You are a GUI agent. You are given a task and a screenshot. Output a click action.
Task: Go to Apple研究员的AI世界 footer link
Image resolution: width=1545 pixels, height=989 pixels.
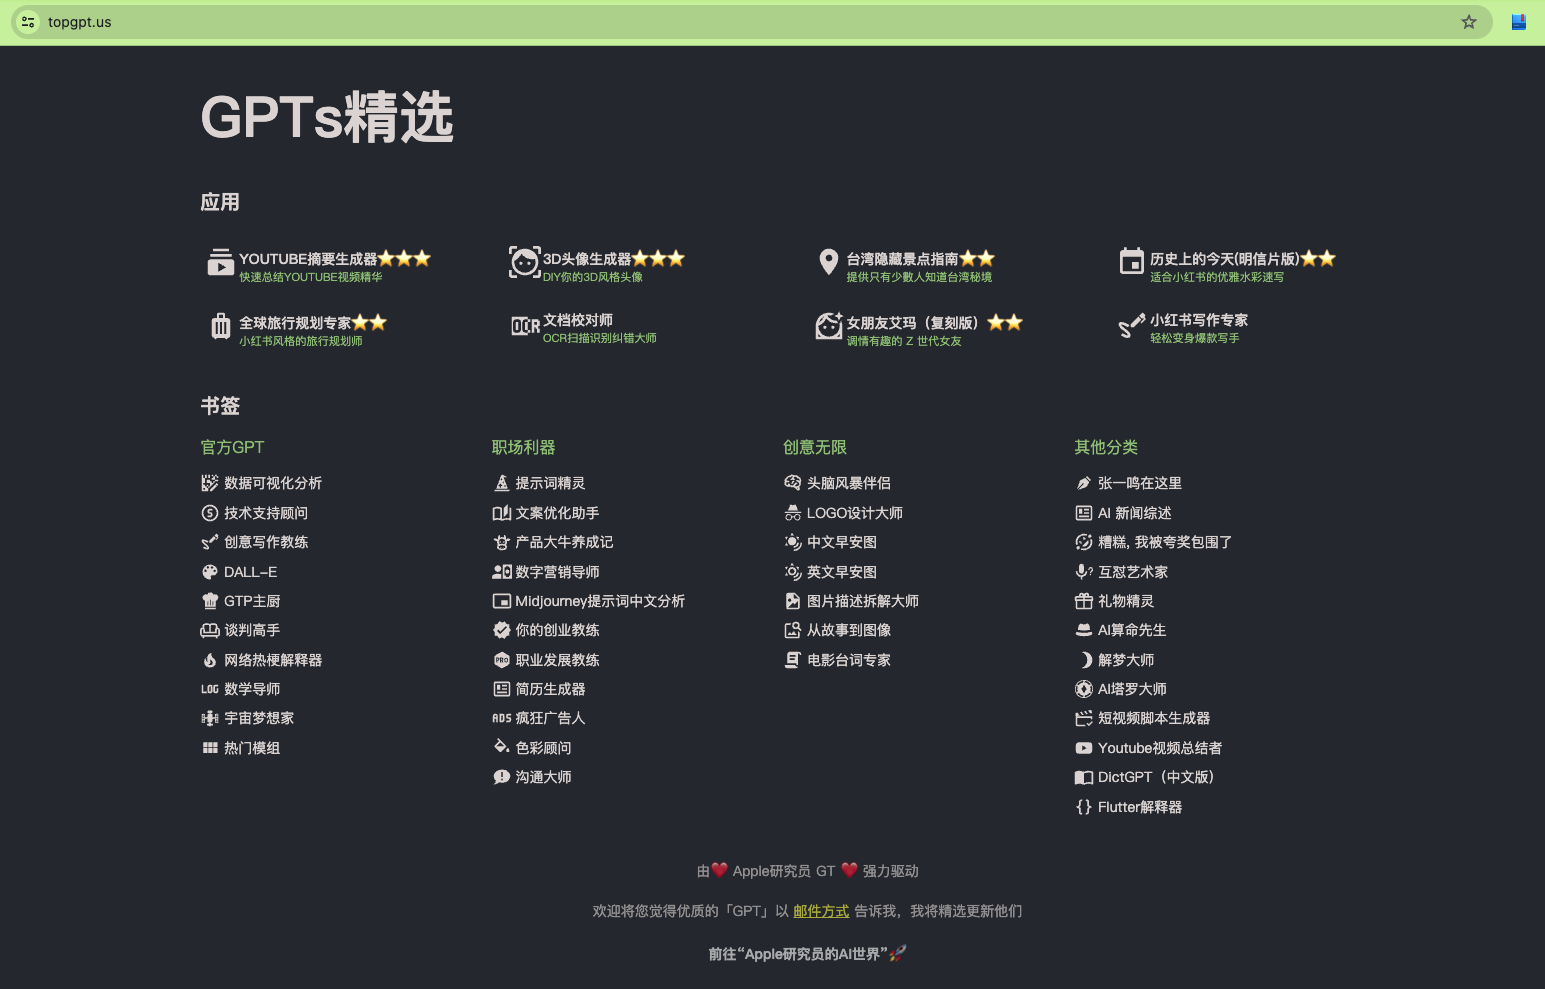(807, 954)
